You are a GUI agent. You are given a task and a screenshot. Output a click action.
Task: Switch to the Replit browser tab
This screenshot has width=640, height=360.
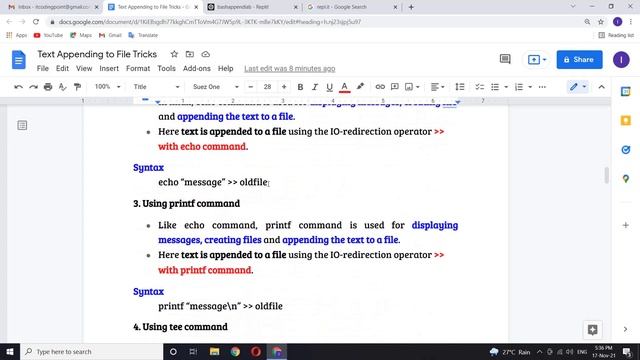[x=253, y=7]
